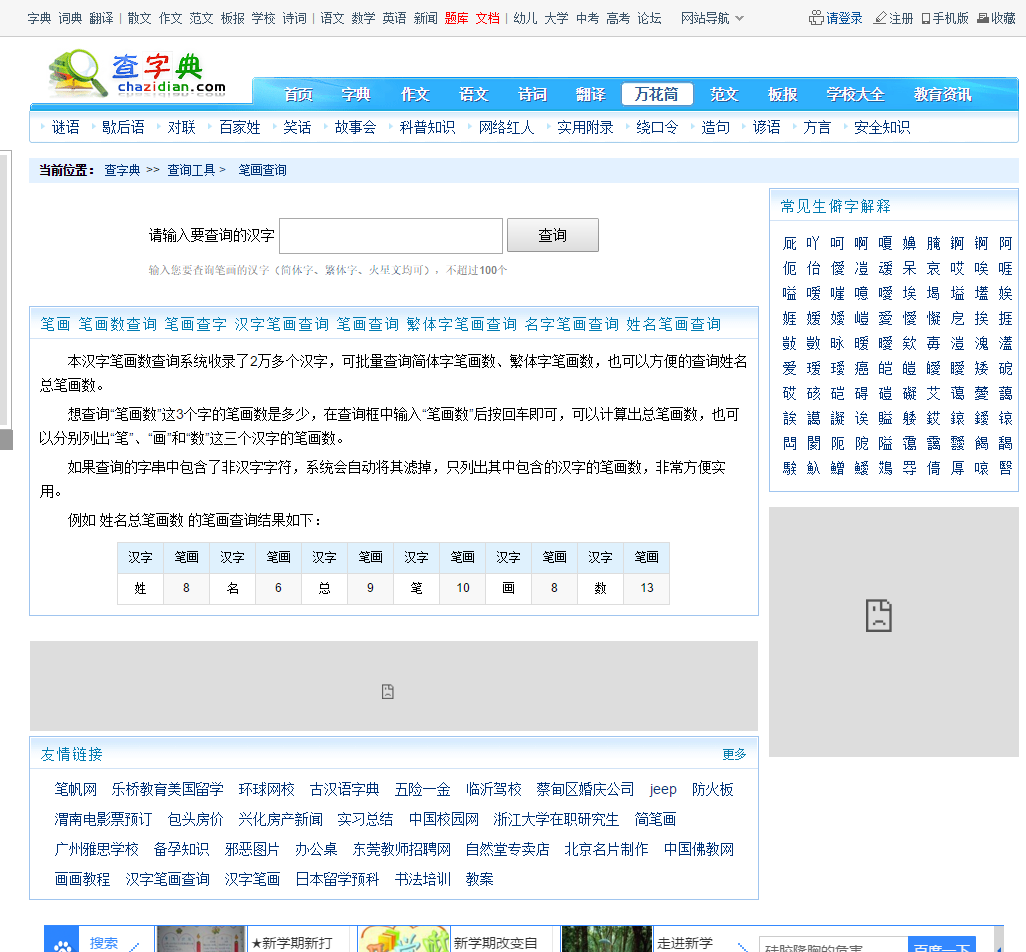
Task: Switch to the 字典 main navigation tab
Action: [x=356, y=94]
